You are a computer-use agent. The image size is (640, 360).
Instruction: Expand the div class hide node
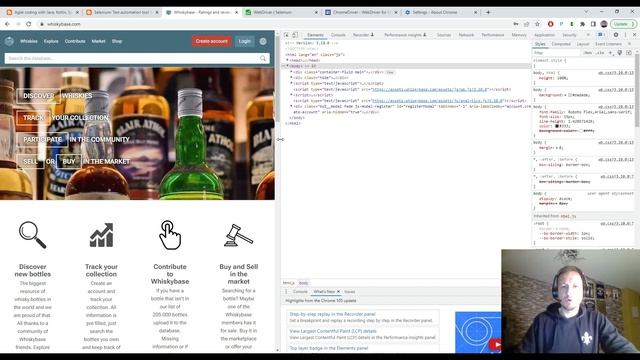[x=291, y=78]
